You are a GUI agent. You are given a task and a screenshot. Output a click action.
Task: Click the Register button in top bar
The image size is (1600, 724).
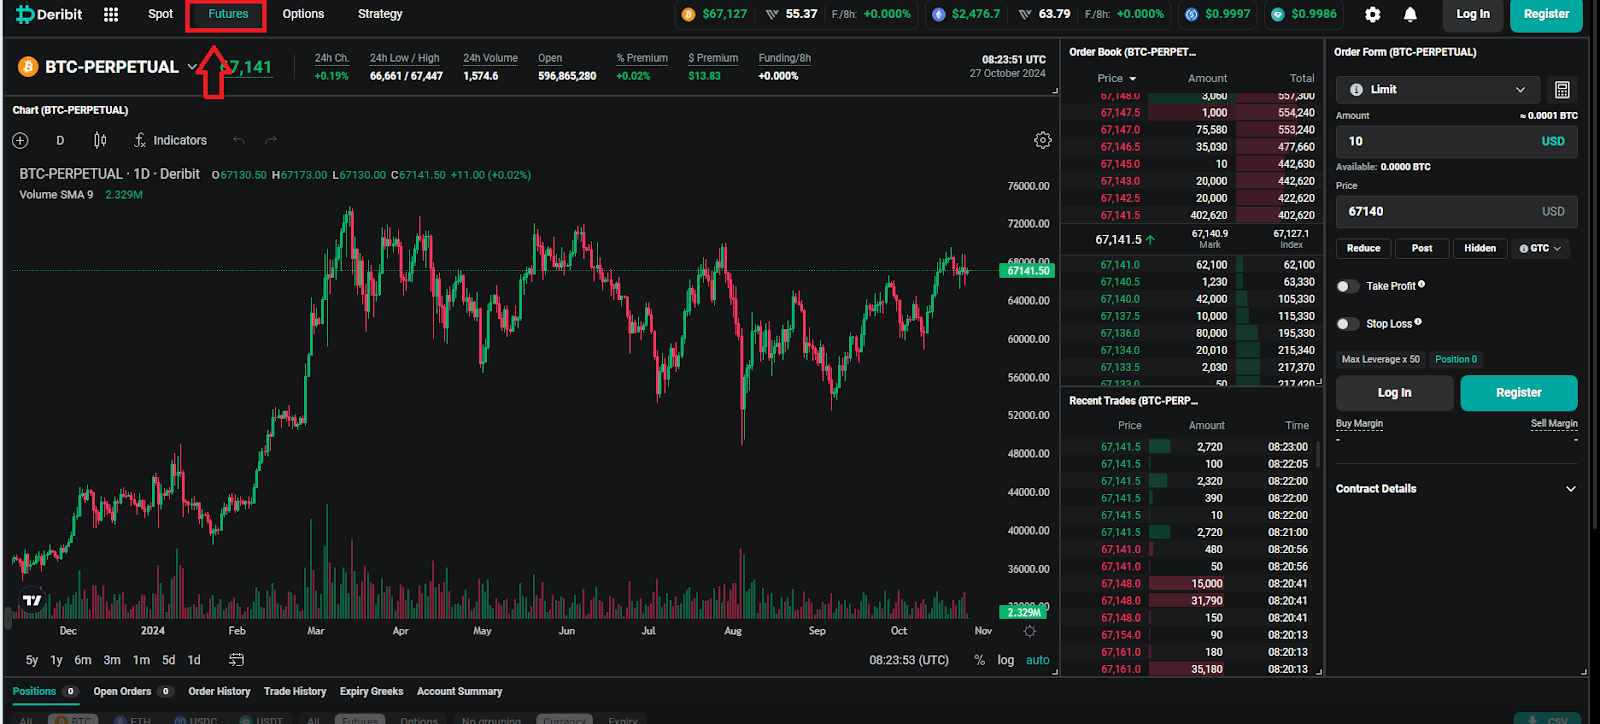click(1546, 14)
